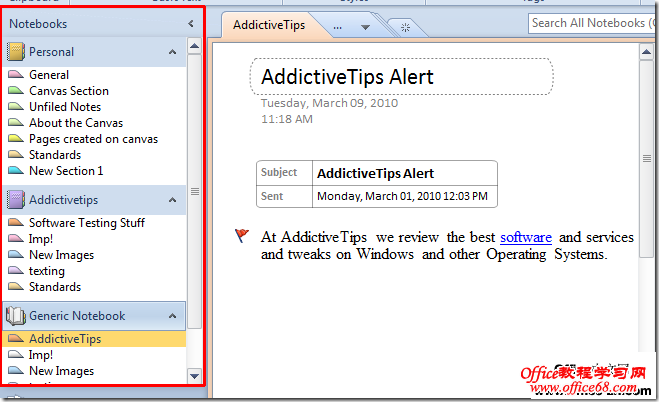The width and height of the screenshot is (659, 402).
Task: Open Standards section under Personal
Action: click(55, 155)
